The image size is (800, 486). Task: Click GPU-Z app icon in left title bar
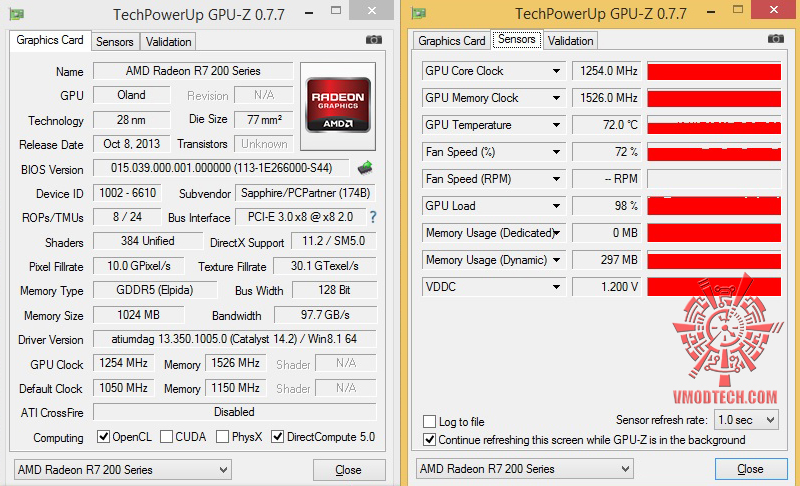[17, 14]
